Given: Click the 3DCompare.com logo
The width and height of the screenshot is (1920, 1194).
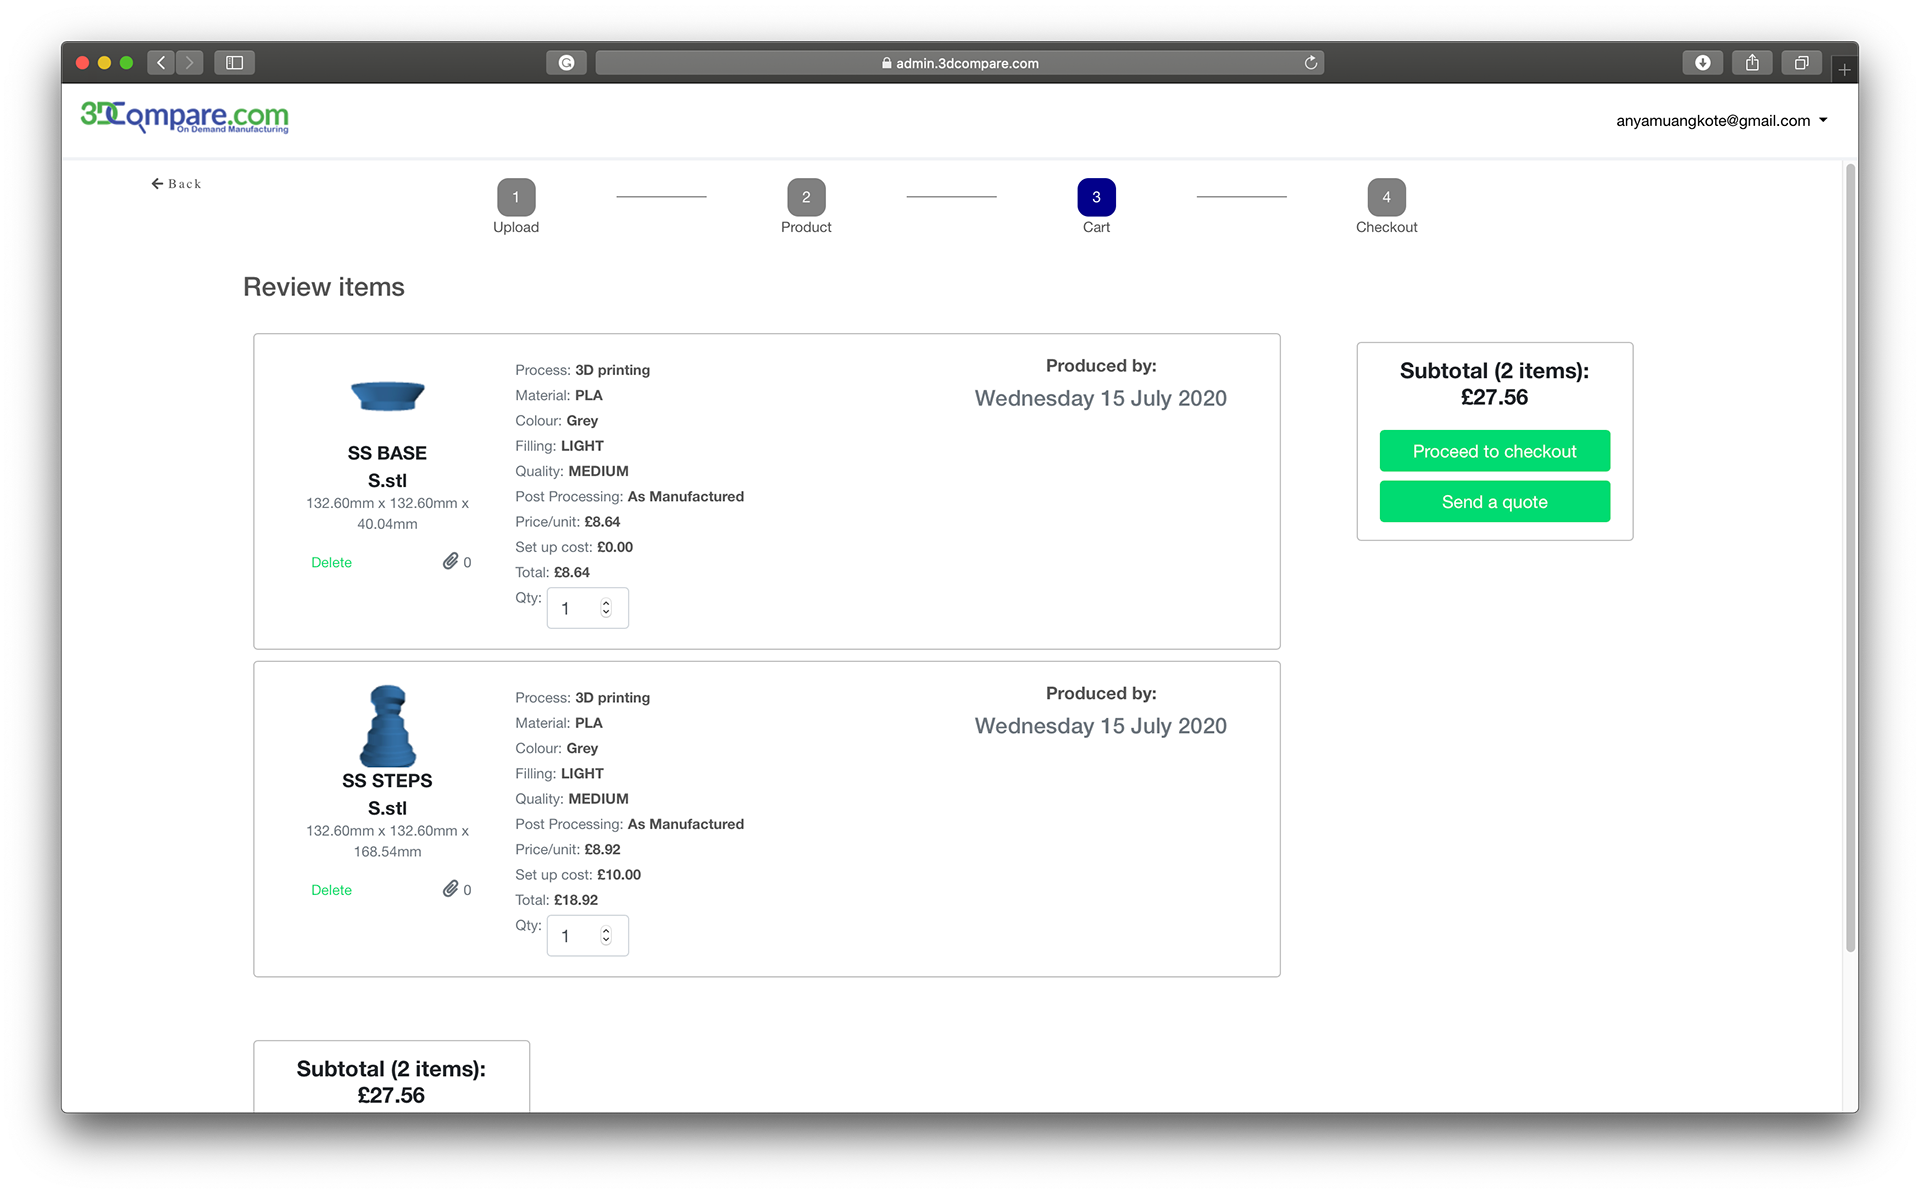Looking at the screenshot, I should pyautogui.click(x=184, y=117).
